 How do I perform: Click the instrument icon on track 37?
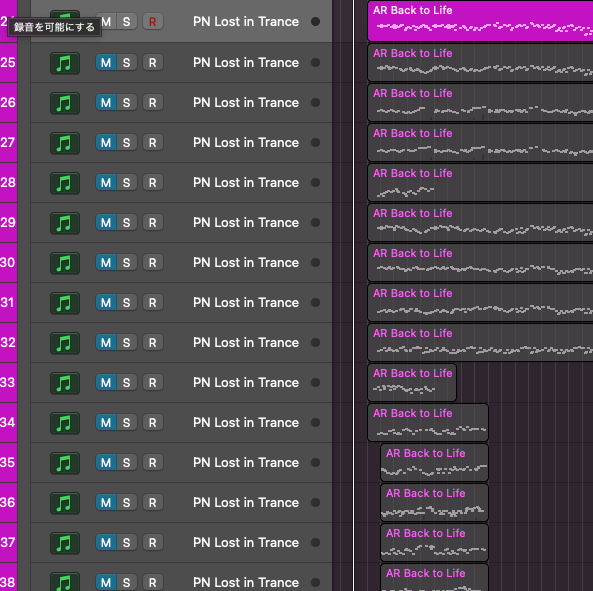65,543
